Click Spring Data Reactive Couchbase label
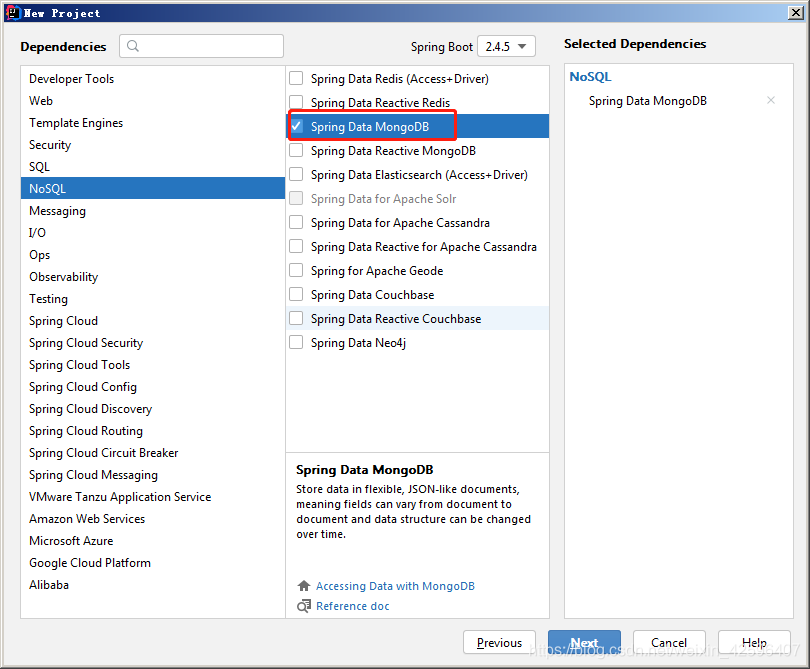 point(396,319)
